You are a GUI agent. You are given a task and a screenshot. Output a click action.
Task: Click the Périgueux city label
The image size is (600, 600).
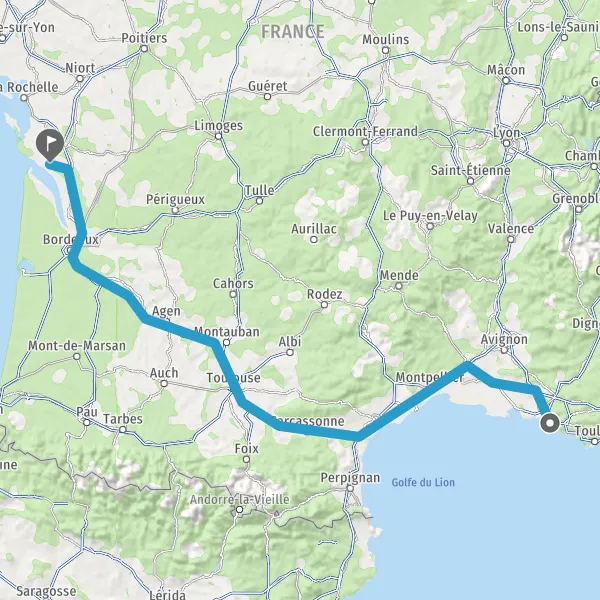point(175,199)
